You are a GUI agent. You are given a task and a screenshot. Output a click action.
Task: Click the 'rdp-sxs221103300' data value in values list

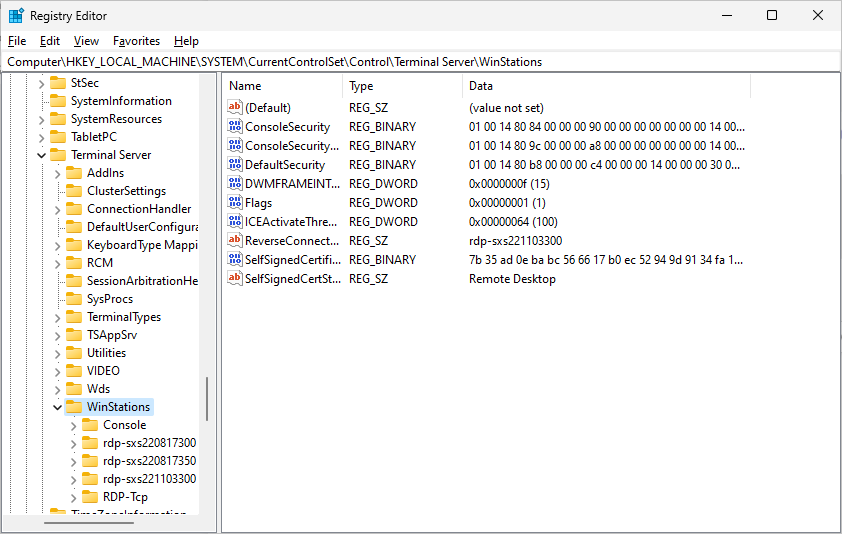pos(516,241)
